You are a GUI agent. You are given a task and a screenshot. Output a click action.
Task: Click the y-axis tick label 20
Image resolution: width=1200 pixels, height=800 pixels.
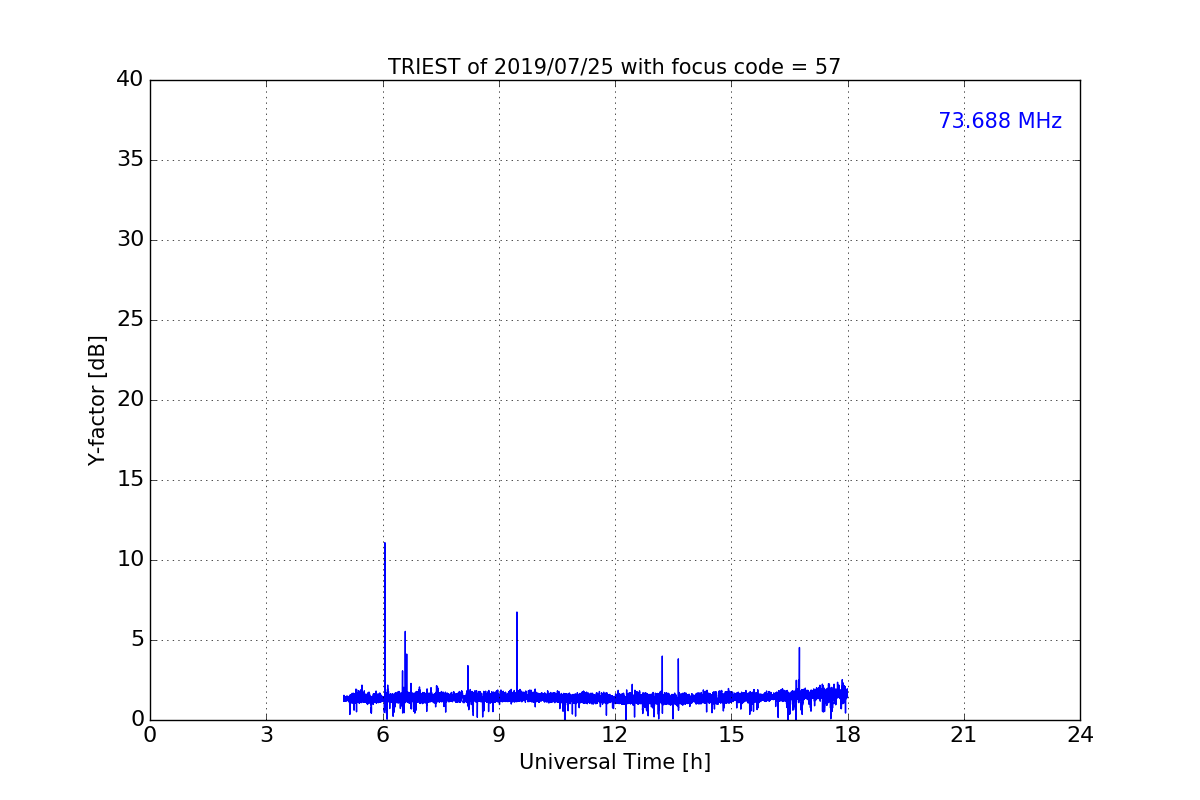click(130, 400)
